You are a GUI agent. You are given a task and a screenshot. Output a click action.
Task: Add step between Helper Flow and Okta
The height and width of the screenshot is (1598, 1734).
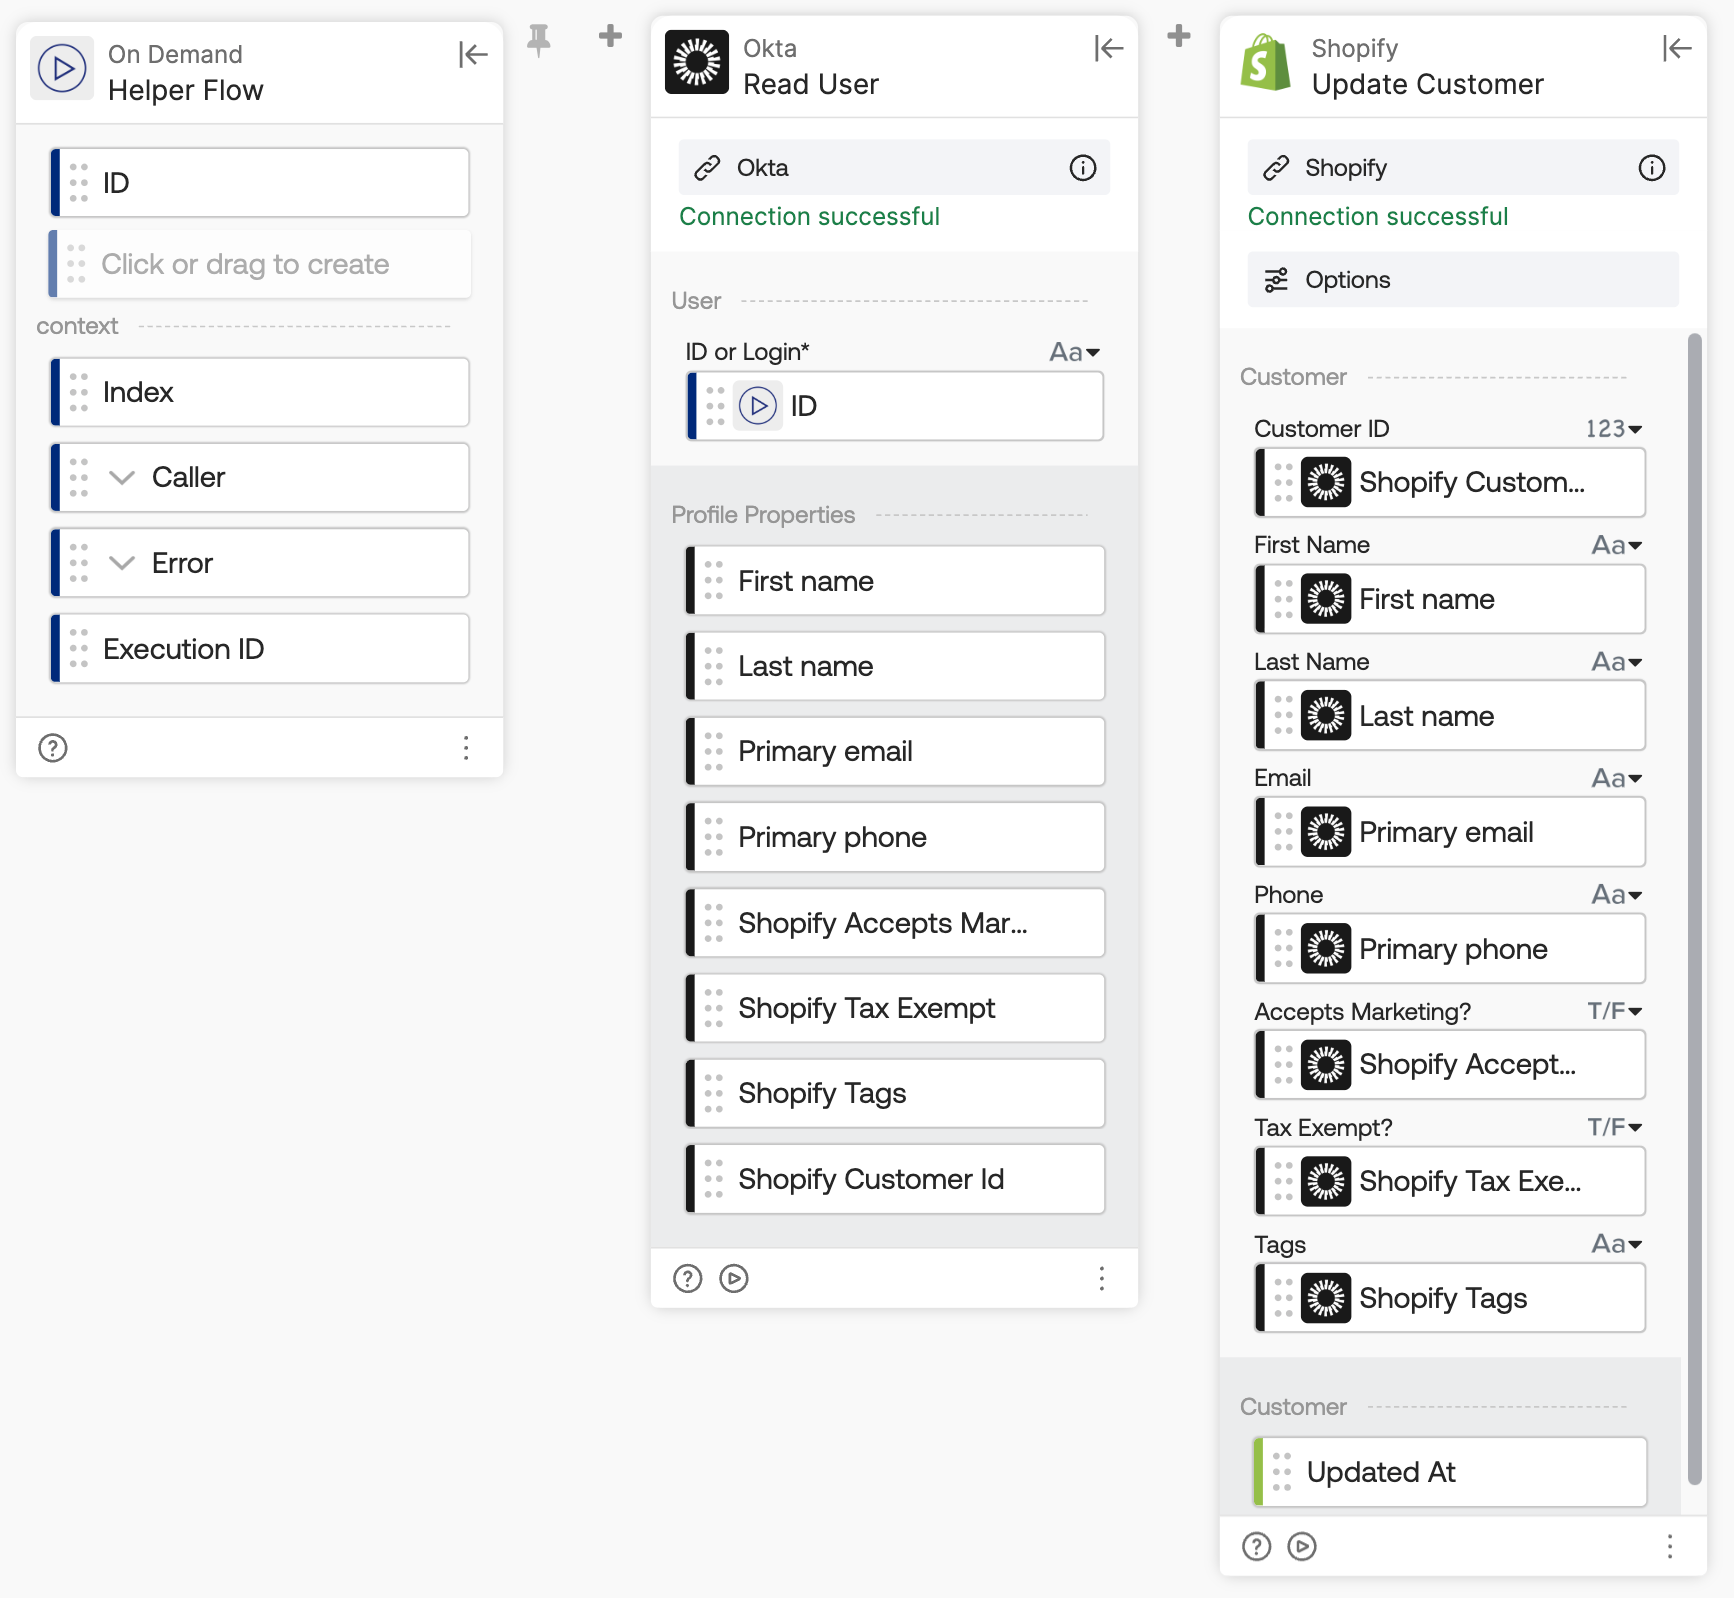[x=610, y=36]
